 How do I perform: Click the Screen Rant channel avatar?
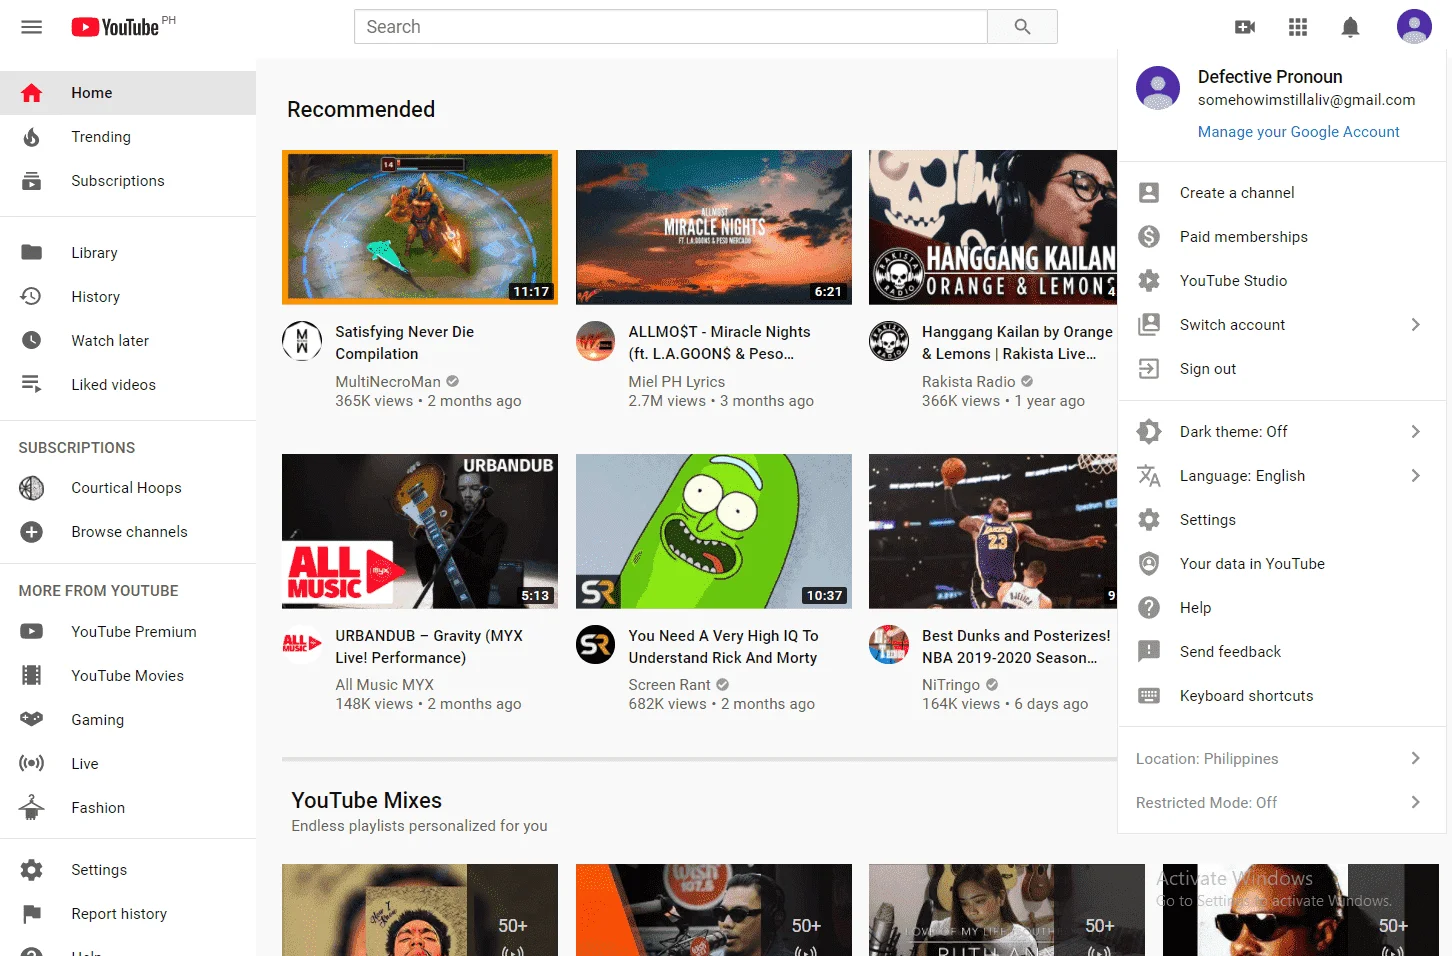(595, 645)
